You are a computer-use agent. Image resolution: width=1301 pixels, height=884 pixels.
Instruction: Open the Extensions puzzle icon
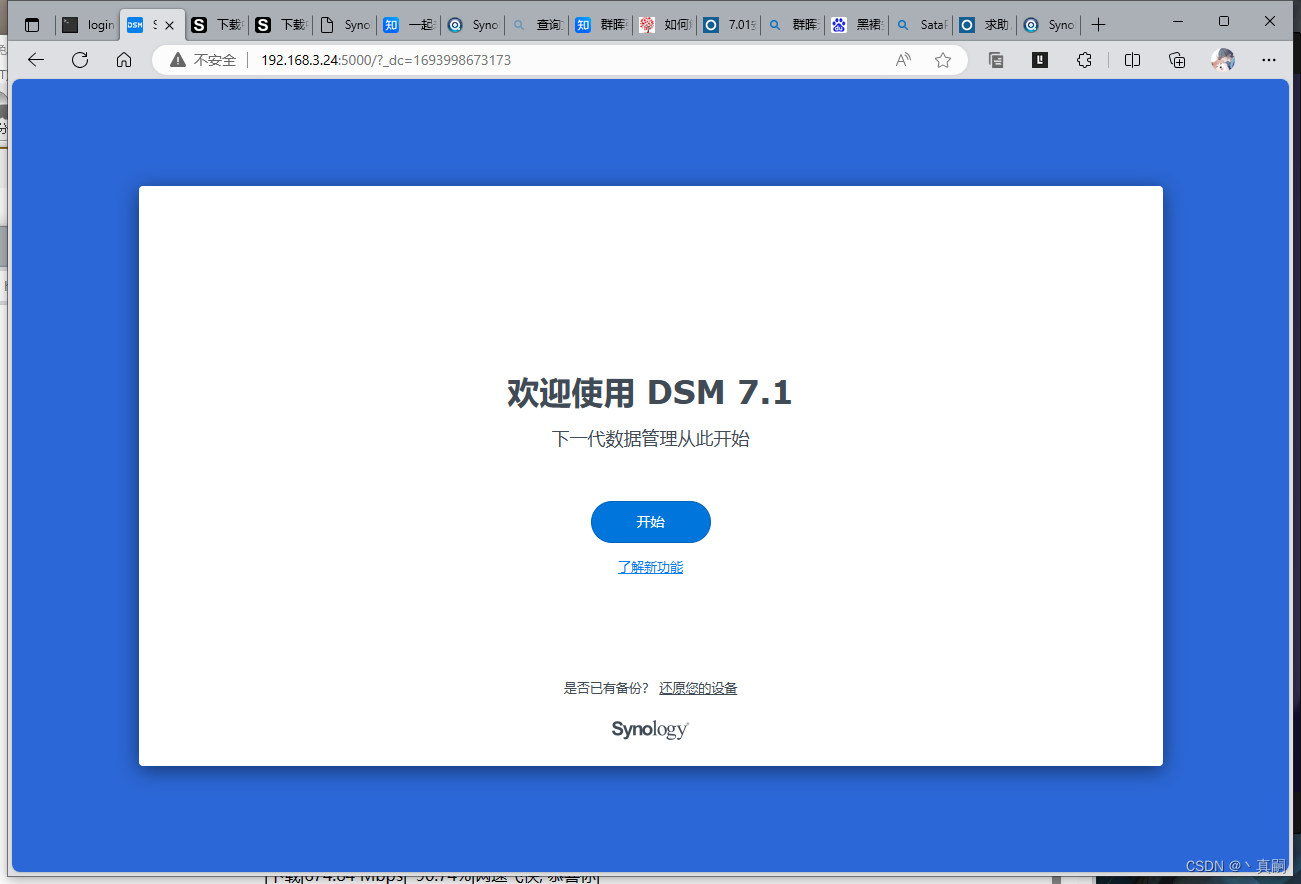(x=1084, y=60)
